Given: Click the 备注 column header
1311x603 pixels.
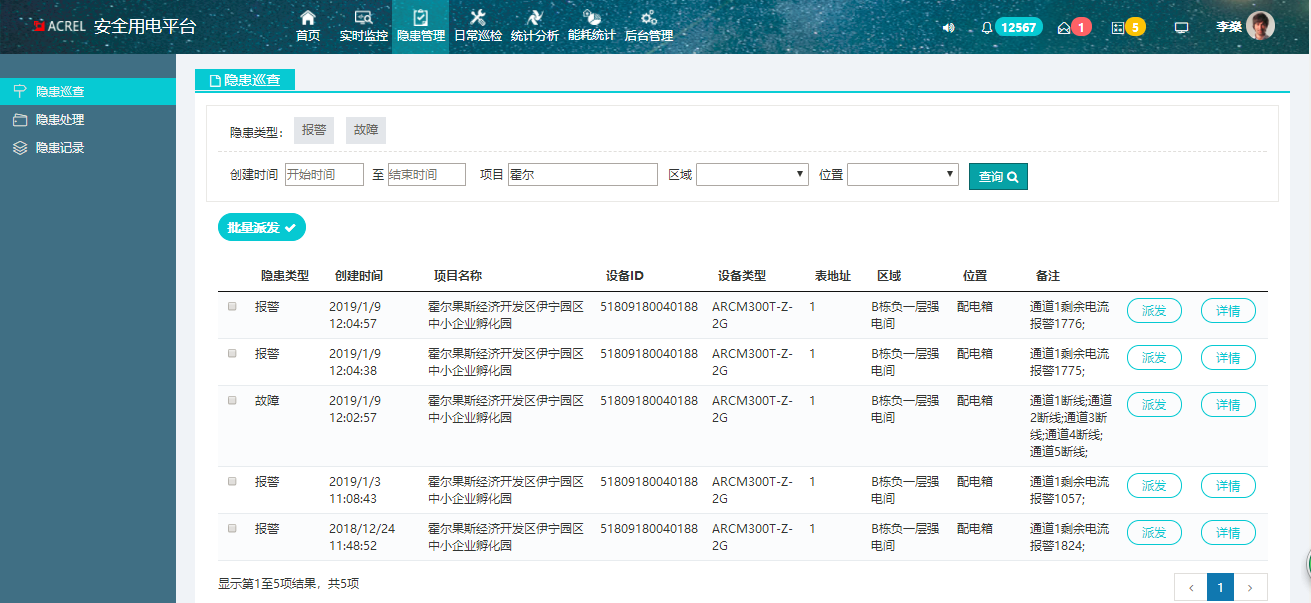Looking at the screenshot, I should click(x=1048, y=276).
